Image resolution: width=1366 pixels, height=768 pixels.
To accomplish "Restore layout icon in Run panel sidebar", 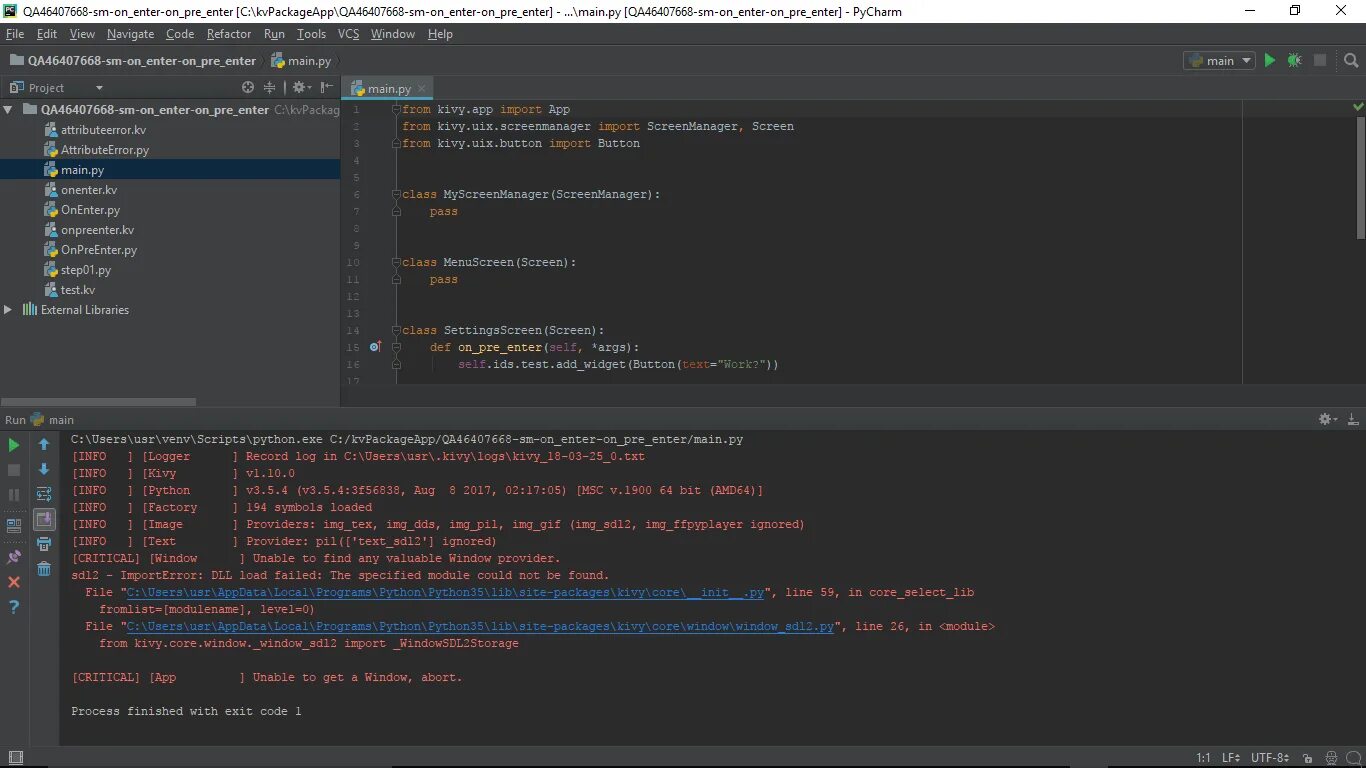I will [14, 525].
